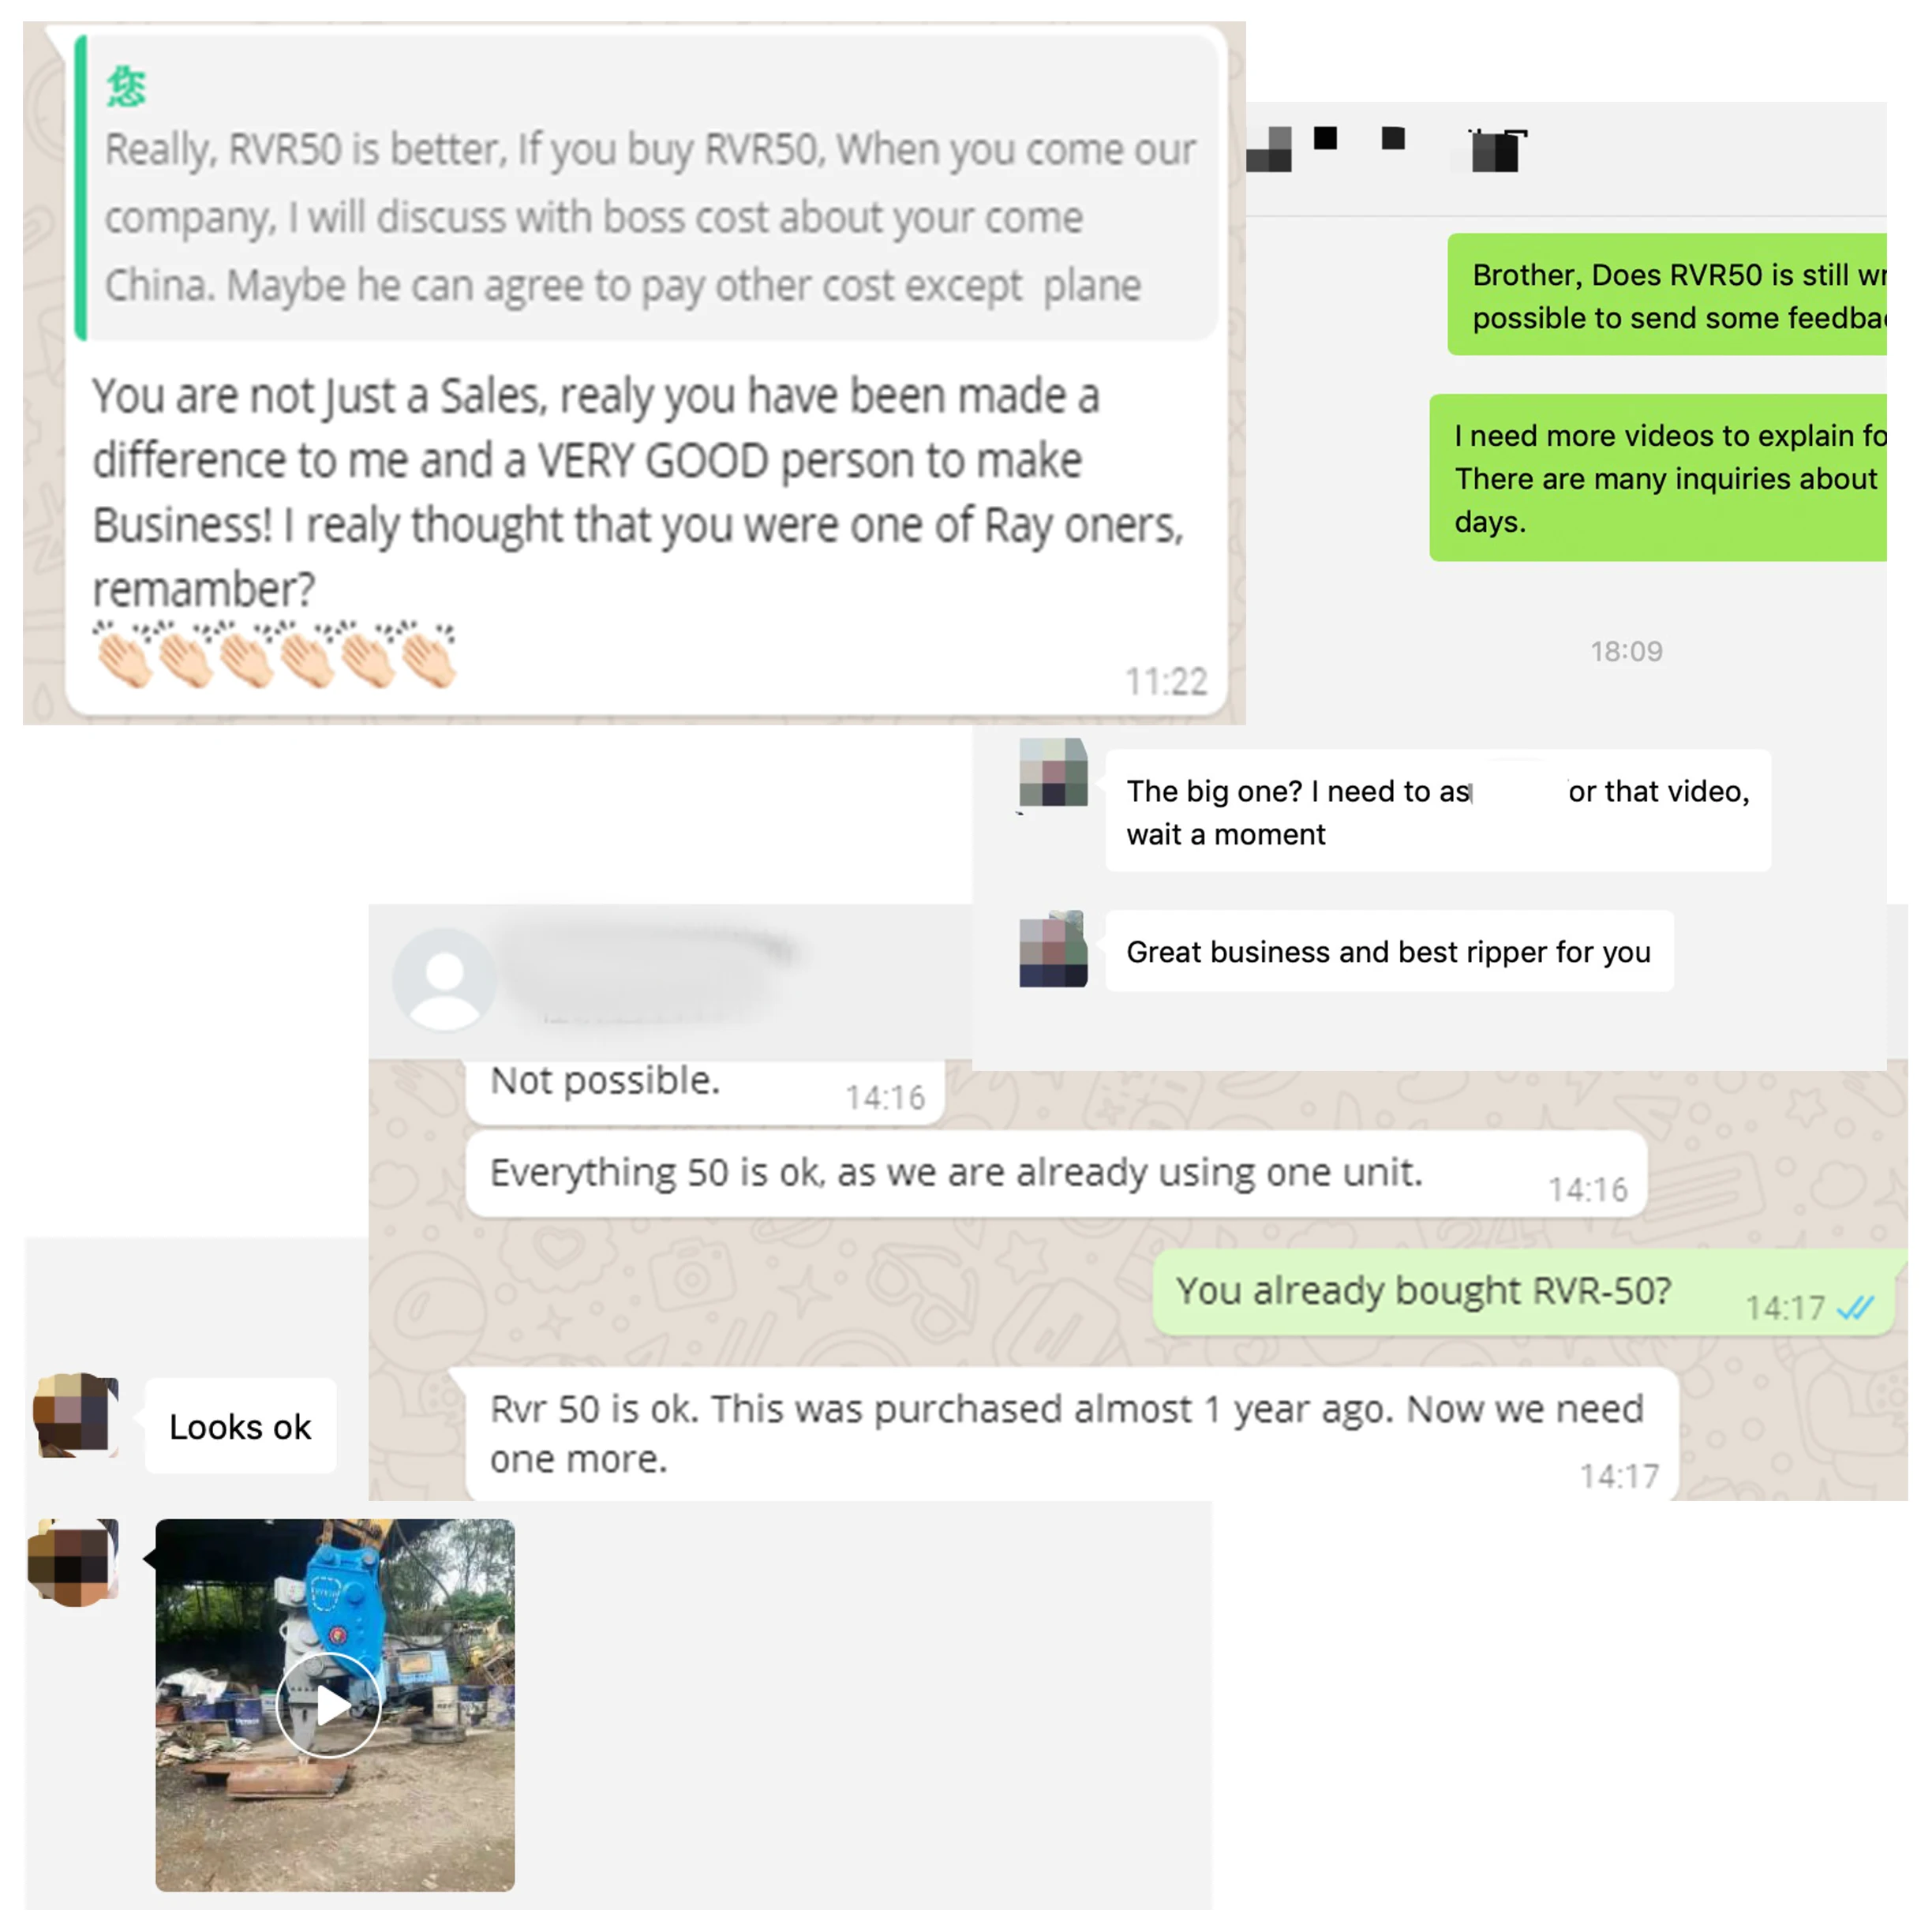The height and width of the screenshot is (1932, 1932).
Task: Select the I need more videos message
Action: point(1658,478)
